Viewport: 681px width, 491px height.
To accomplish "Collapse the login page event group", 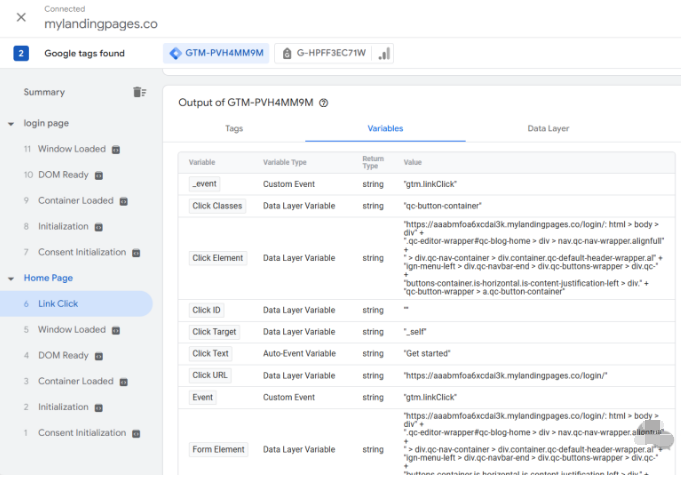I will [10, 123].
